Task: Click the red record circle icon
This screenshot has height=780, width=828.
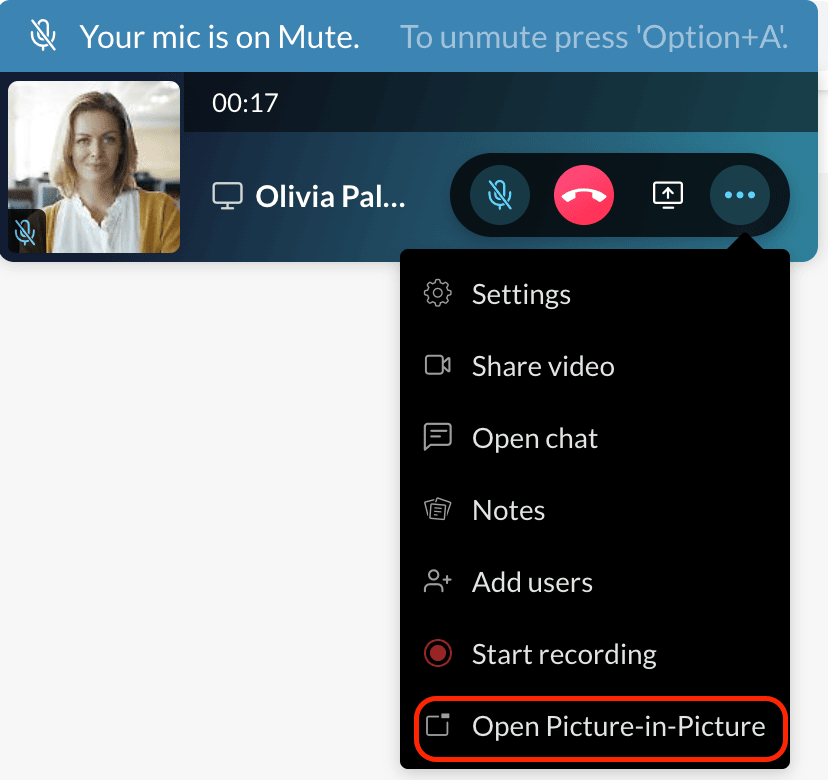Action: [438, 653]
